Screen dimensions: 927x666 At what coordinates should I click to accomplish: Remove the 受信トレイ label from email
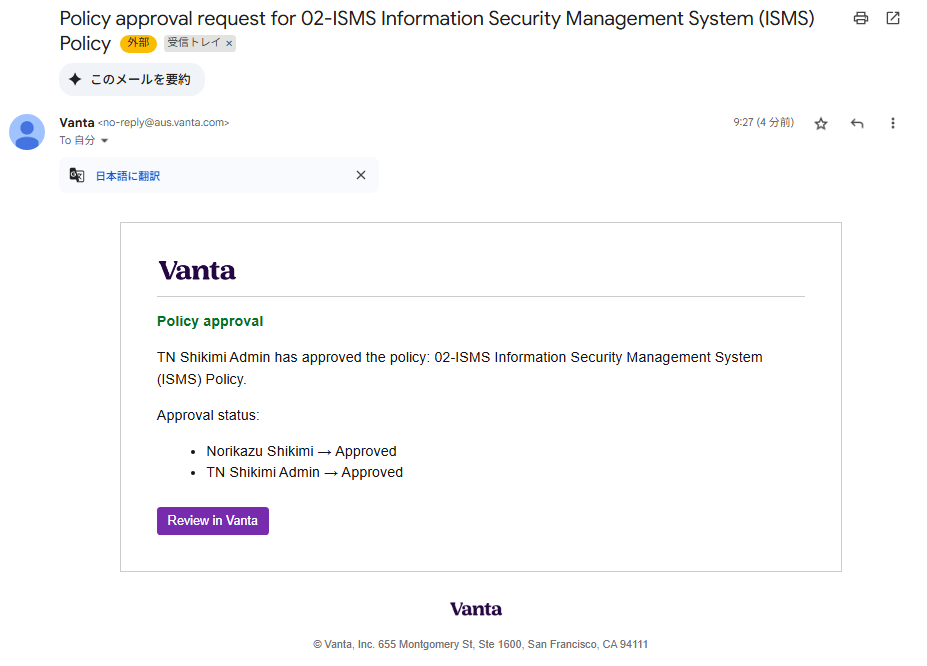pyautogui.click(x=229, y=44)
